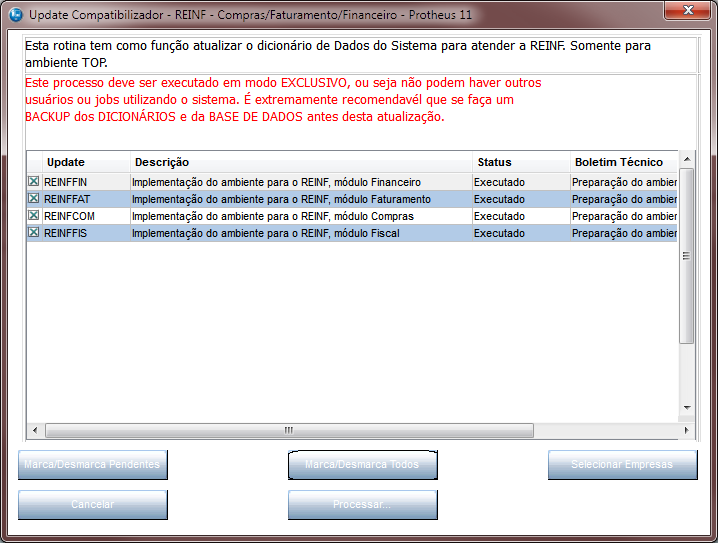The height and width of the screenshot is (543, 718).
Task: Click Boletim Técnico cell of REINFFIS row
Action: 624,233
